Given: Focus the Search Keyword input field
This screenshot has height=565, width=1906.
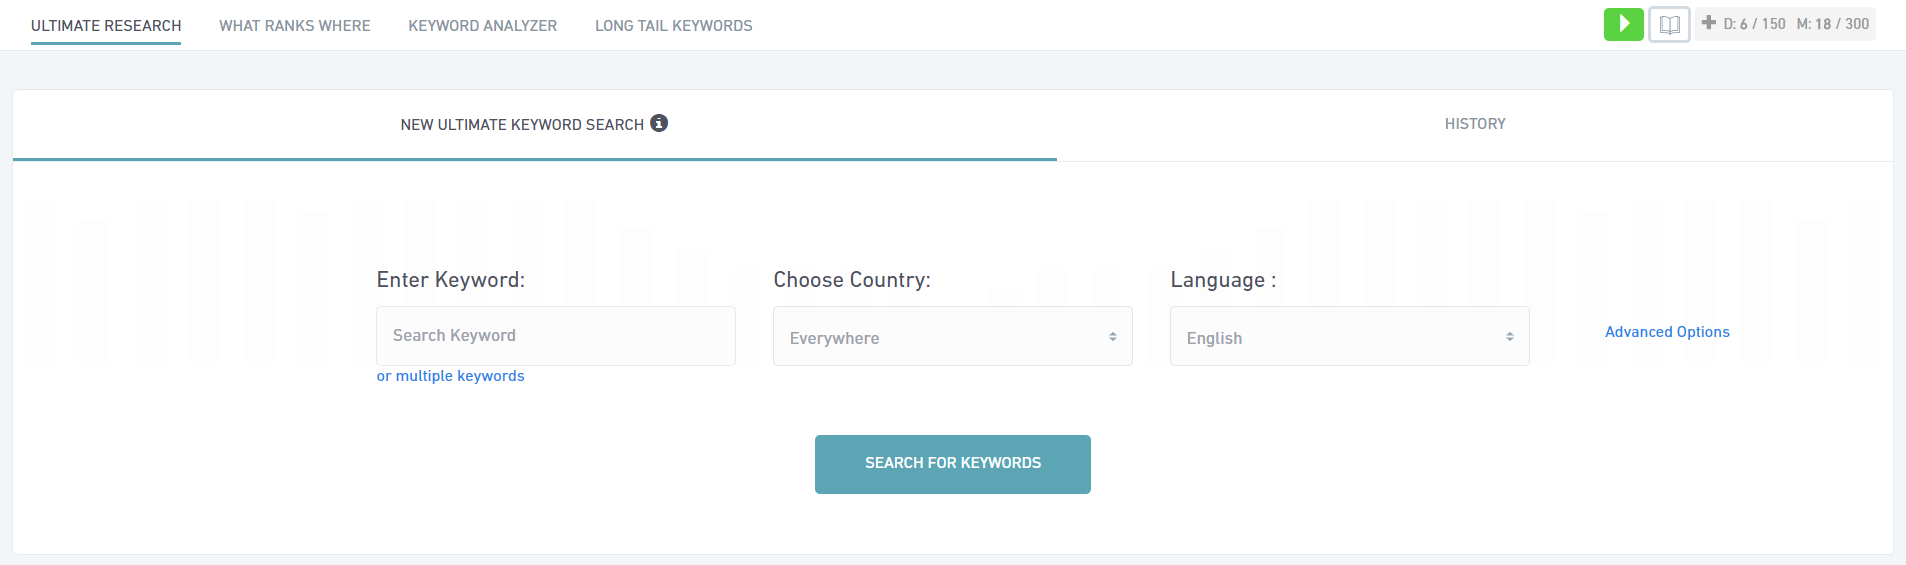Looking at the screenshot, I should coord(555,336).
